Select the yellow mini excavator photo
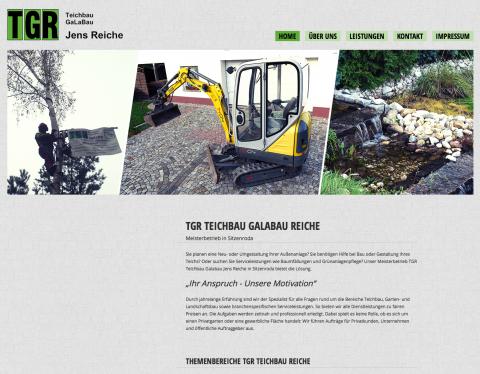 coord(229,122)
